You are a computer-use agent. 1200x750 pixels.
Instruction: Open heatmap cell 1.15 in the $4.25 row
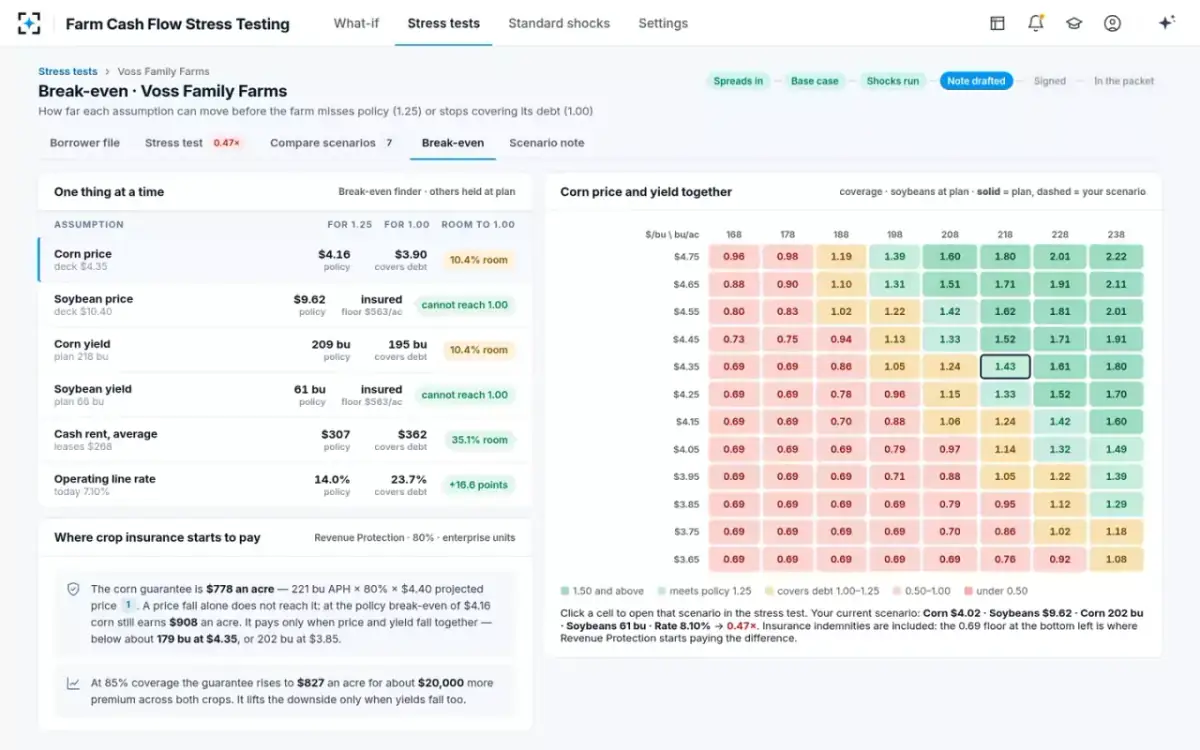point(950,394)
